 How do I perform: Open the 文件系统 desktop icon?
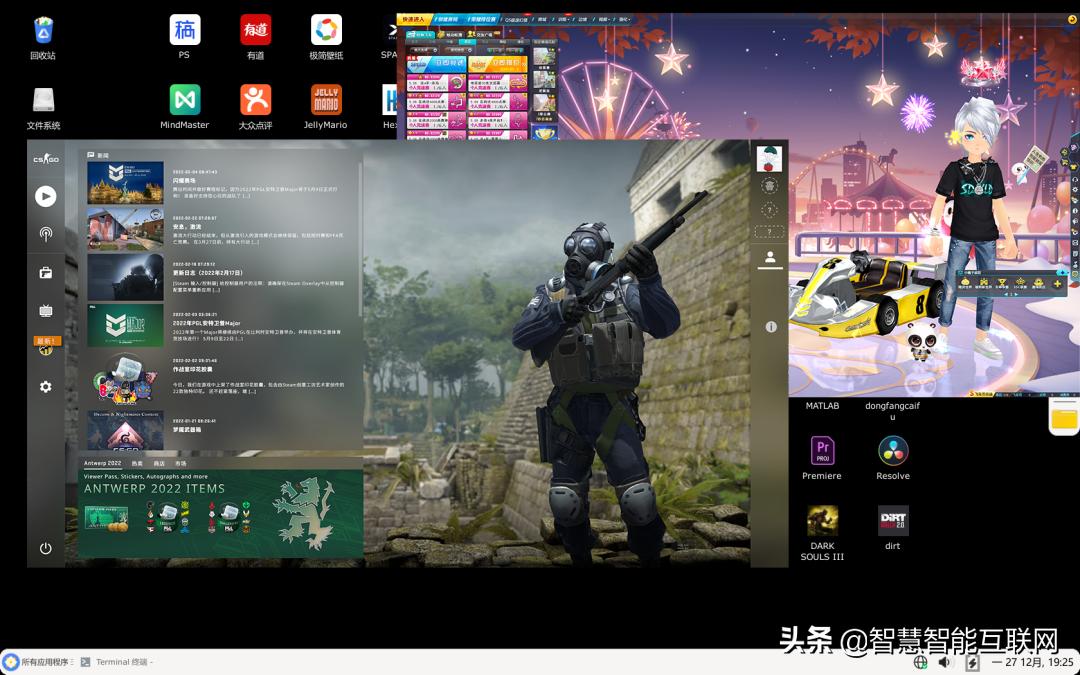pos(43,107)
